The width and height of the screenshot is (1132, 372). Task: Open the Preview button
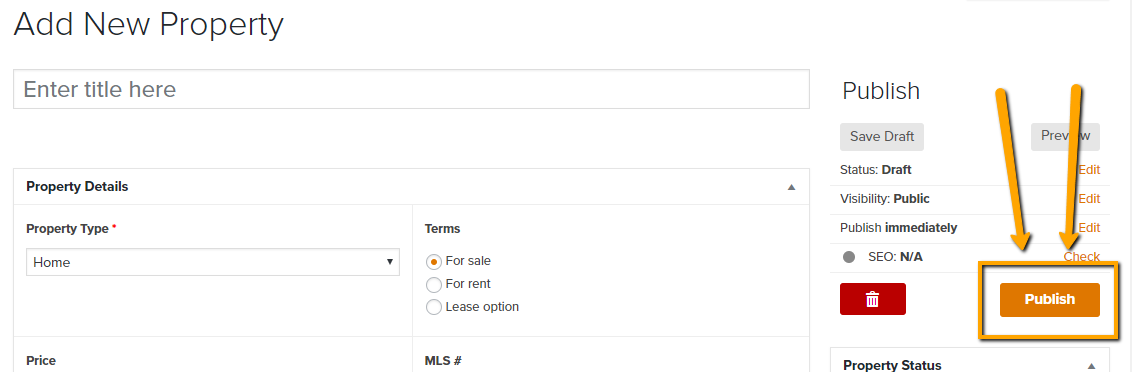coord(1065,136)
